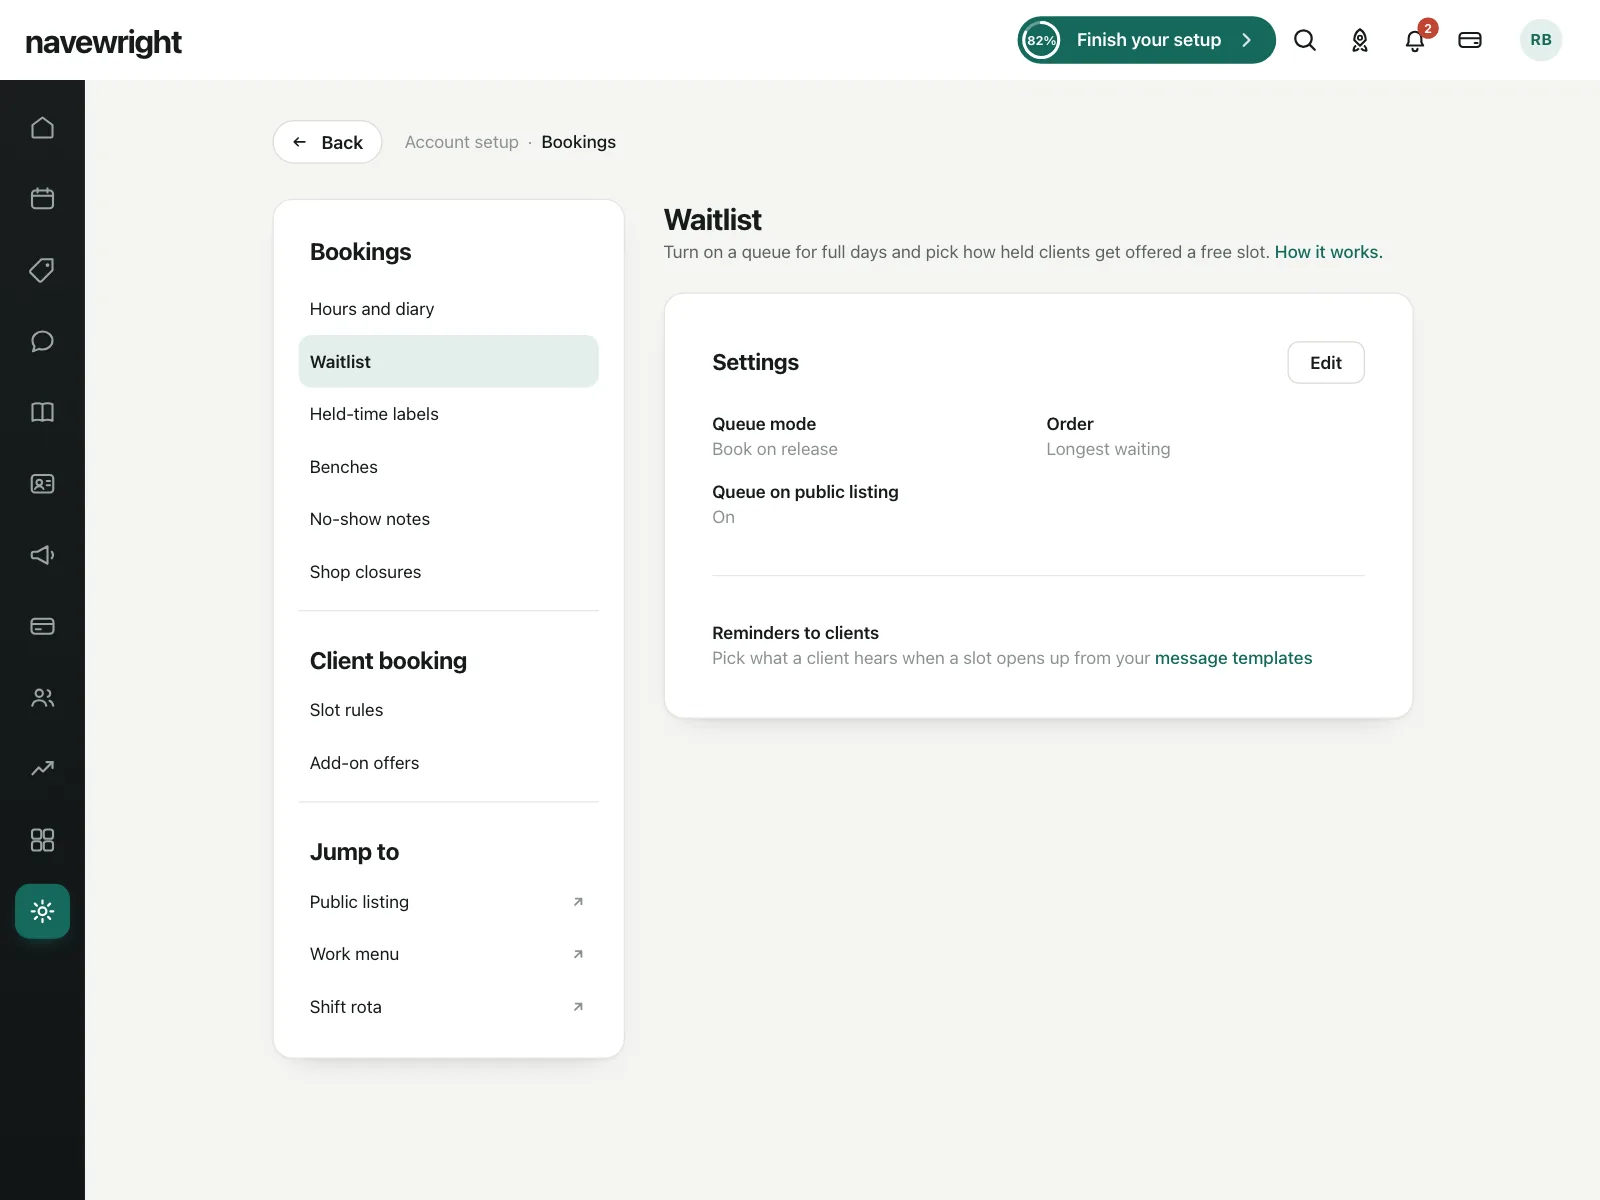The height and width of the screenshot is (1200, 1600).
Task: Select Hours and diary menu item
Action: [448, 309]
